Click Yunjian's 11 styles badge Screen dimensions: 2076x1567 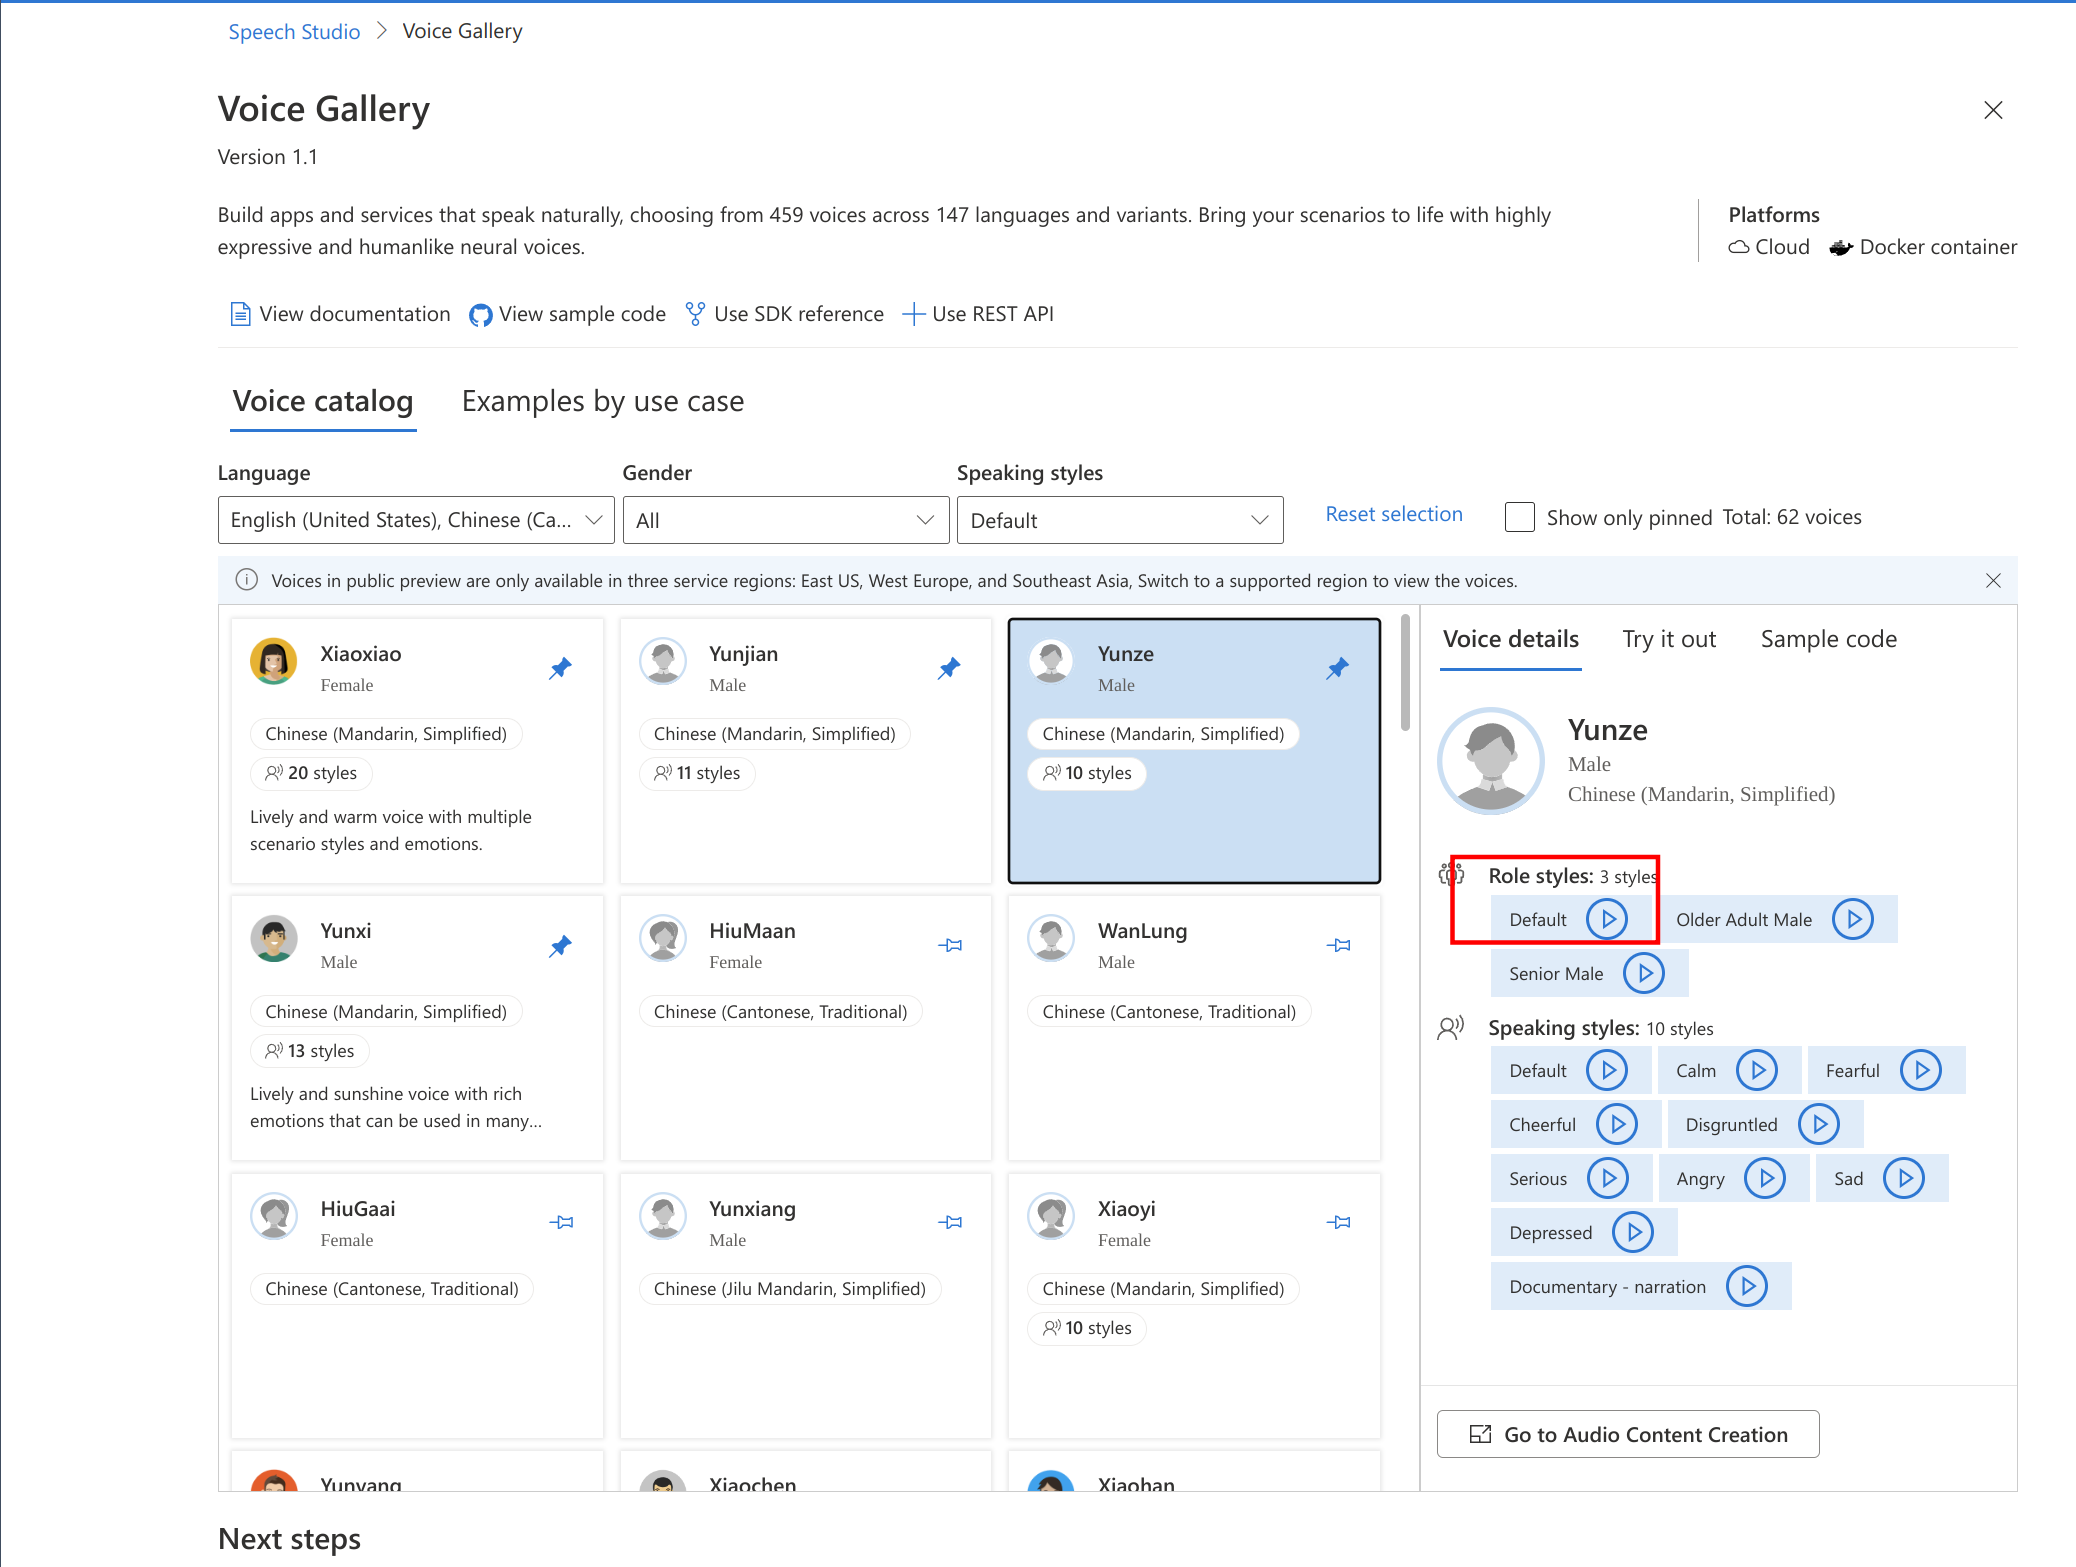[x=697, y=773]
